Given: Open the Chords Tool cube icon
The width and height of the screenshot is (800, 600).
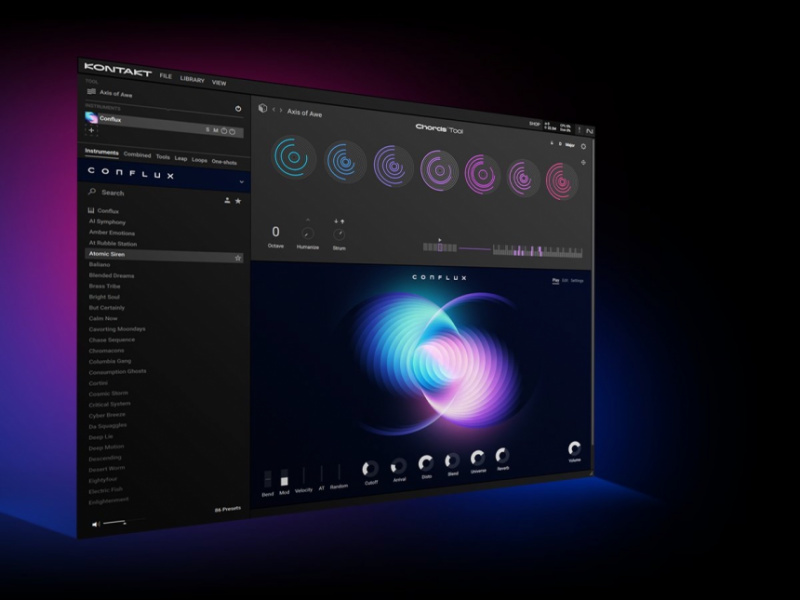Looking at the screenshot, I should coord(262,109).
